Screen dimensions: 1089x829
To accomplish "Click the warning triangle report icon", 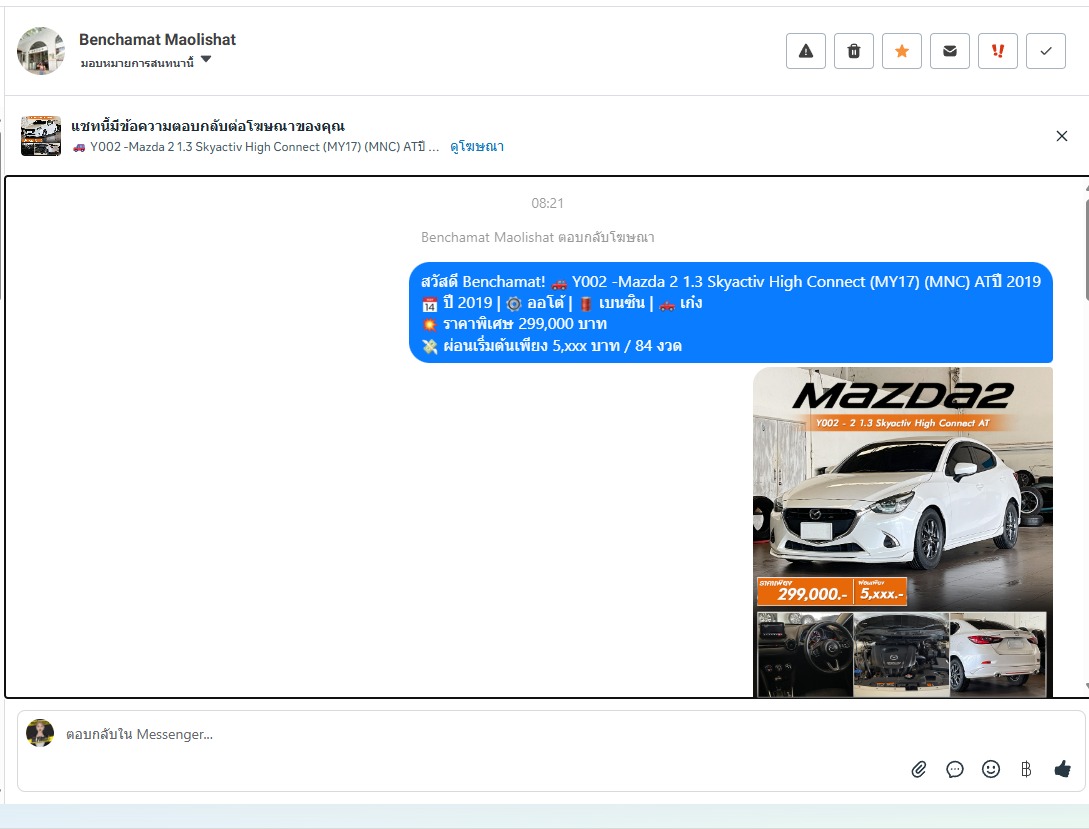I will (806, 51).
